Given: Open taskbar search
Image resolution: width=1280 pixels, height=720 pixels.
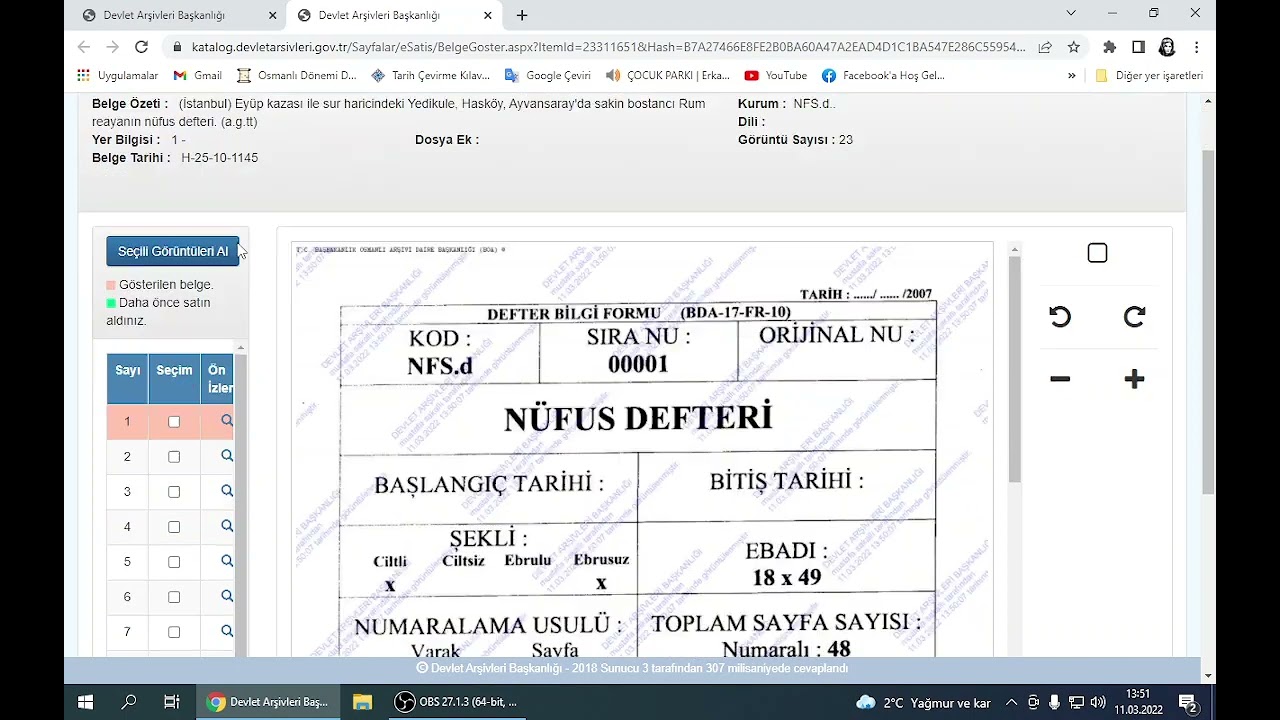Looking at the screenshot, I should pyautogui.click(x=128, y=702).
